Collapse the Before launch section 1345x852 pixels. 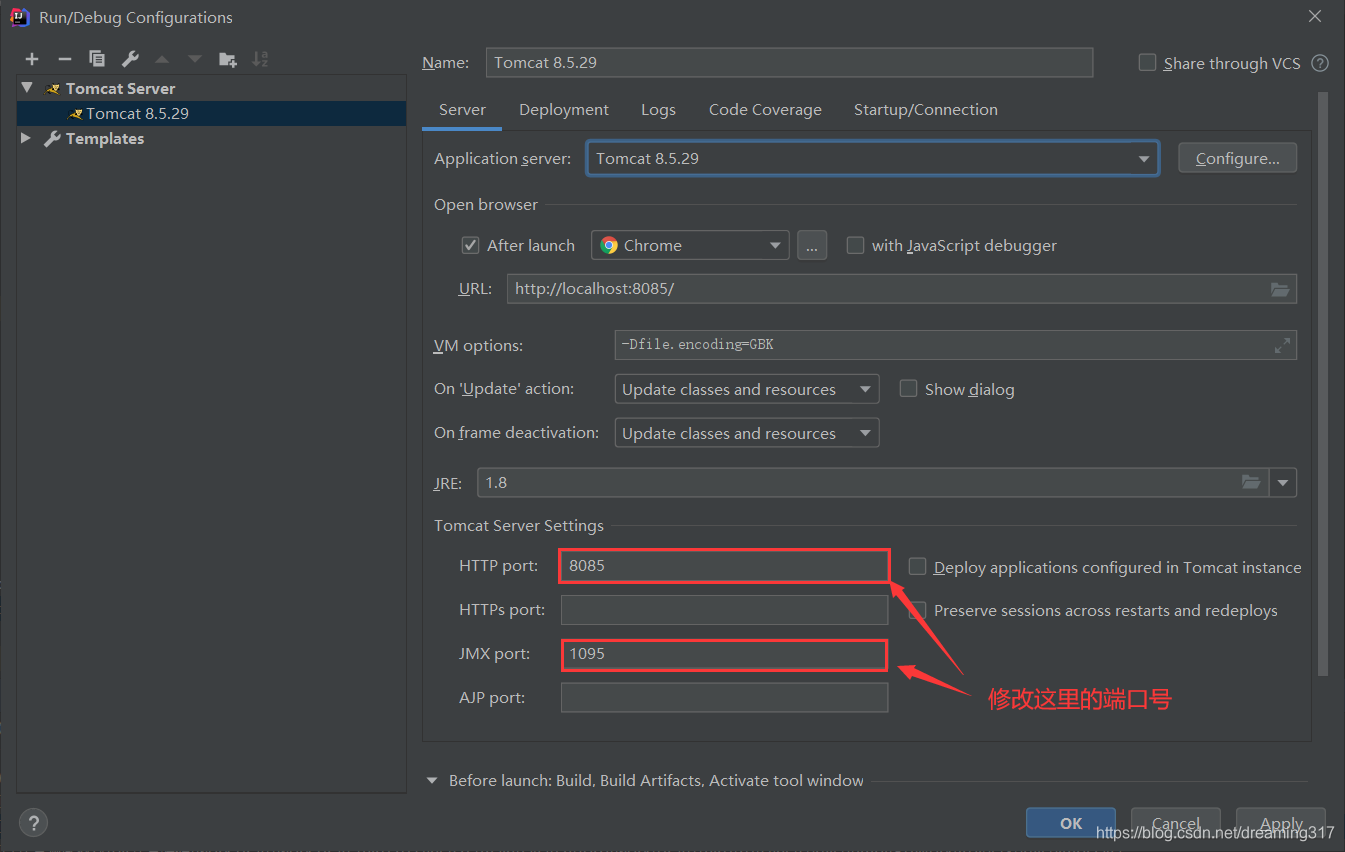[431, 780]
